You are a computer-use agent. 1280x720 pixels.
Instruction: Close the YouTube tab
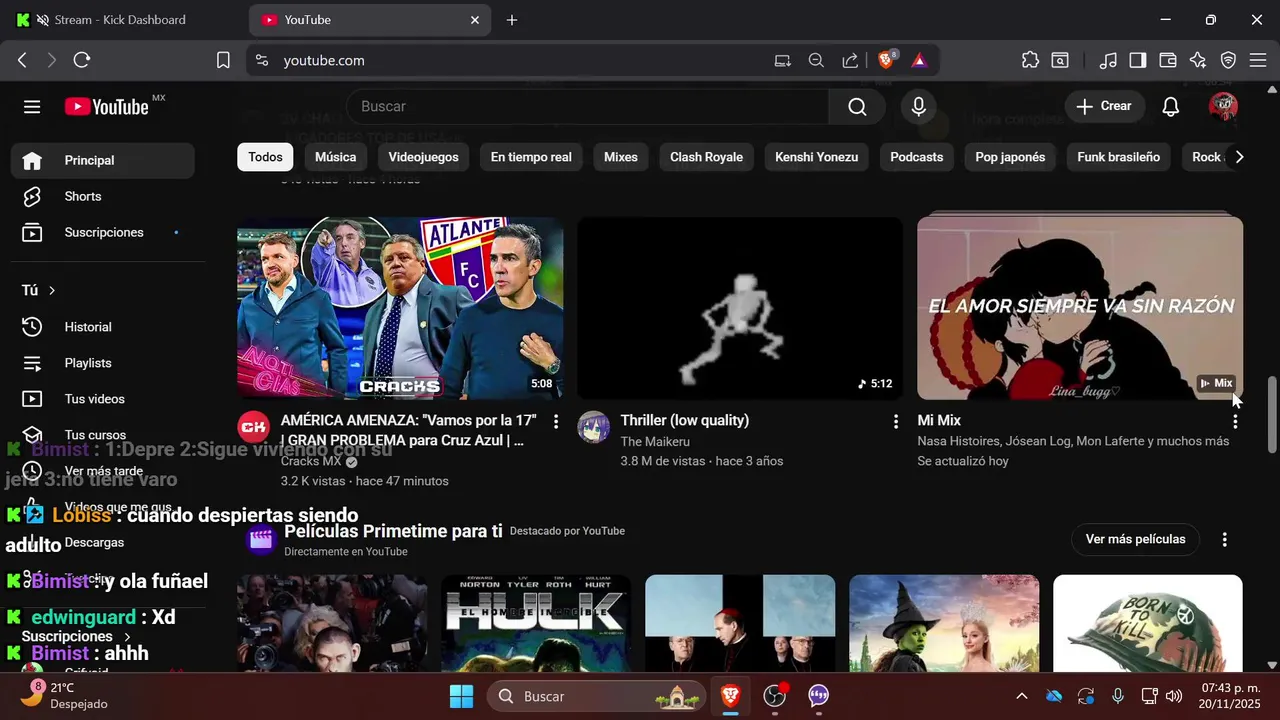click(x=475, y=20)
